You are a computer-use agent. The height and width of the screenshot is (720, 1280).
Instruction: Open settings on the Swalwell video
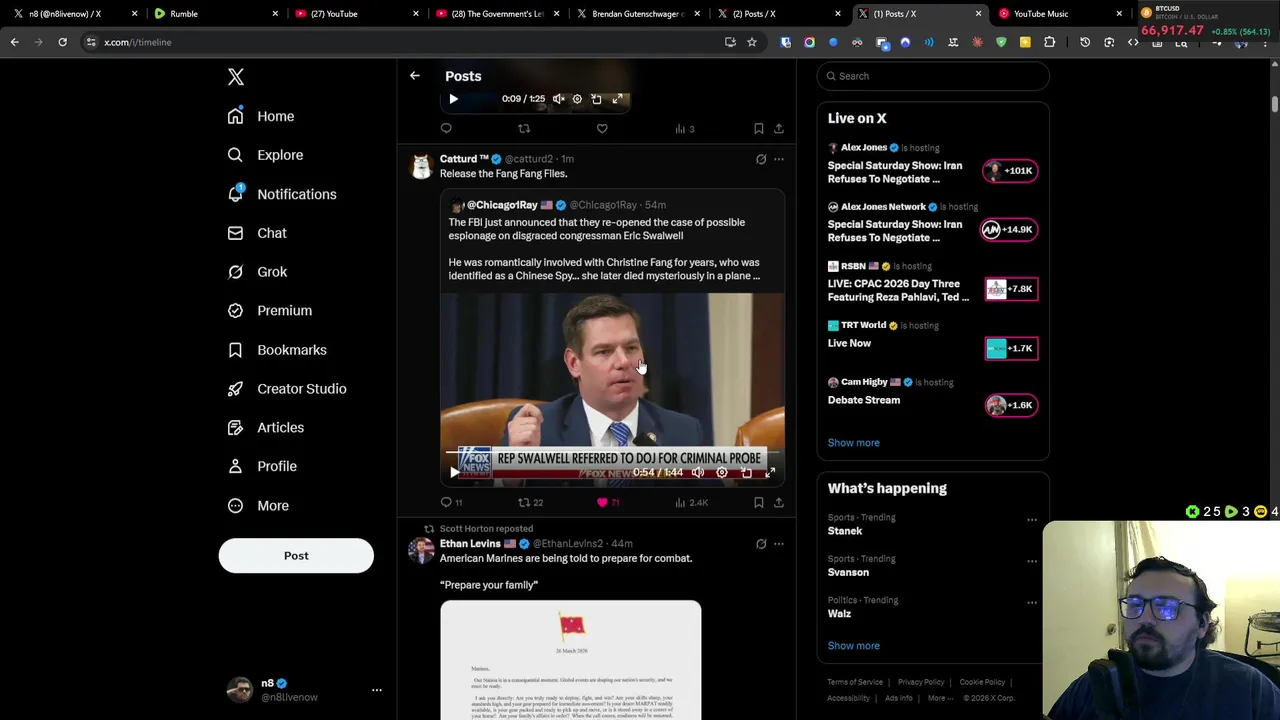pyautogui.click(x=722, y=472)
